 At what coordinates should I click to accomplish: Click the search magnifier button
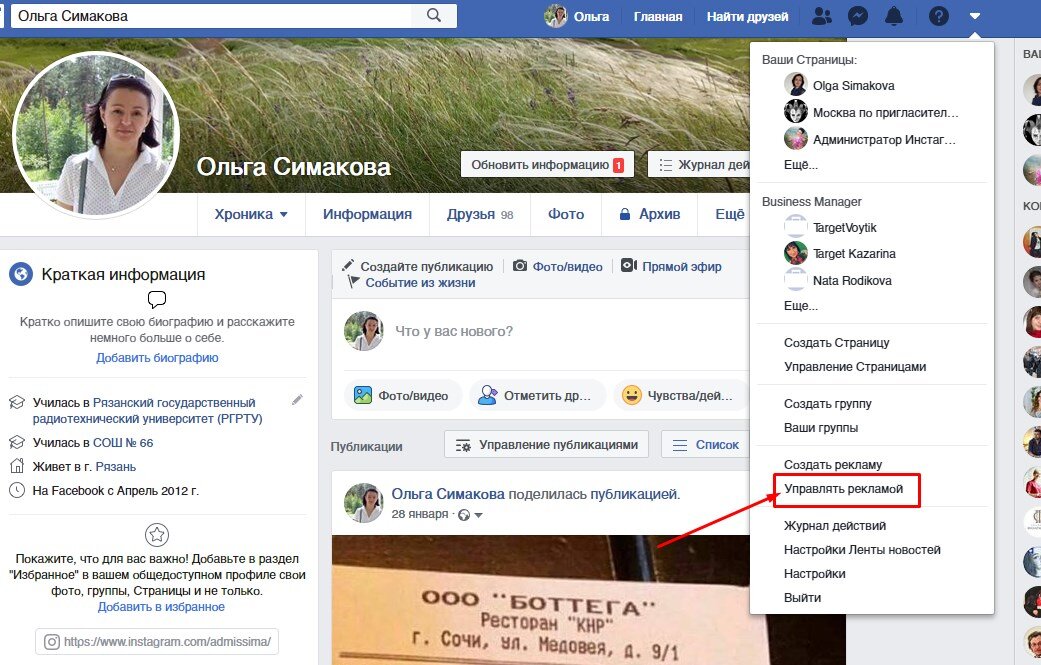point(434,15)
